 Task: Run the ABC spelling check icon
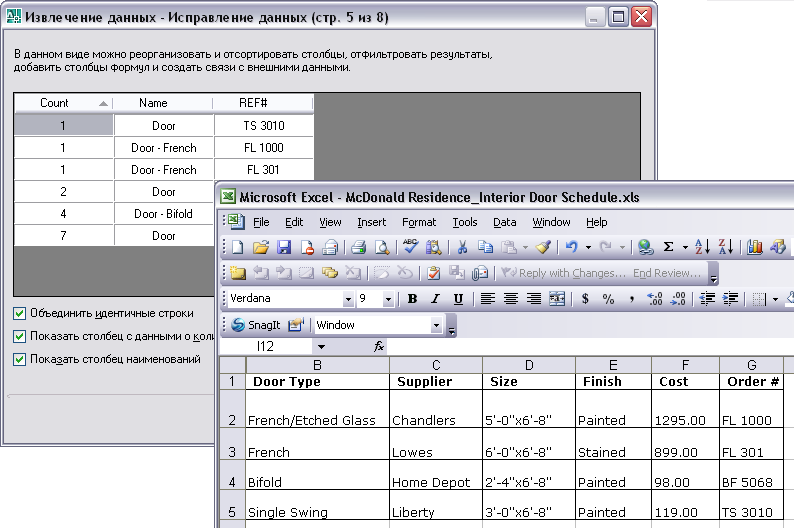pyautogui.click(x=410, y=247)
